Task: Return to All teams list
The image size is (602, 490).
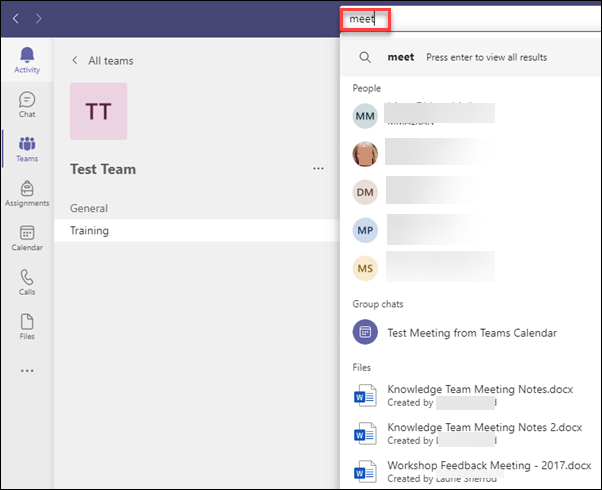Action: [103, 61]
